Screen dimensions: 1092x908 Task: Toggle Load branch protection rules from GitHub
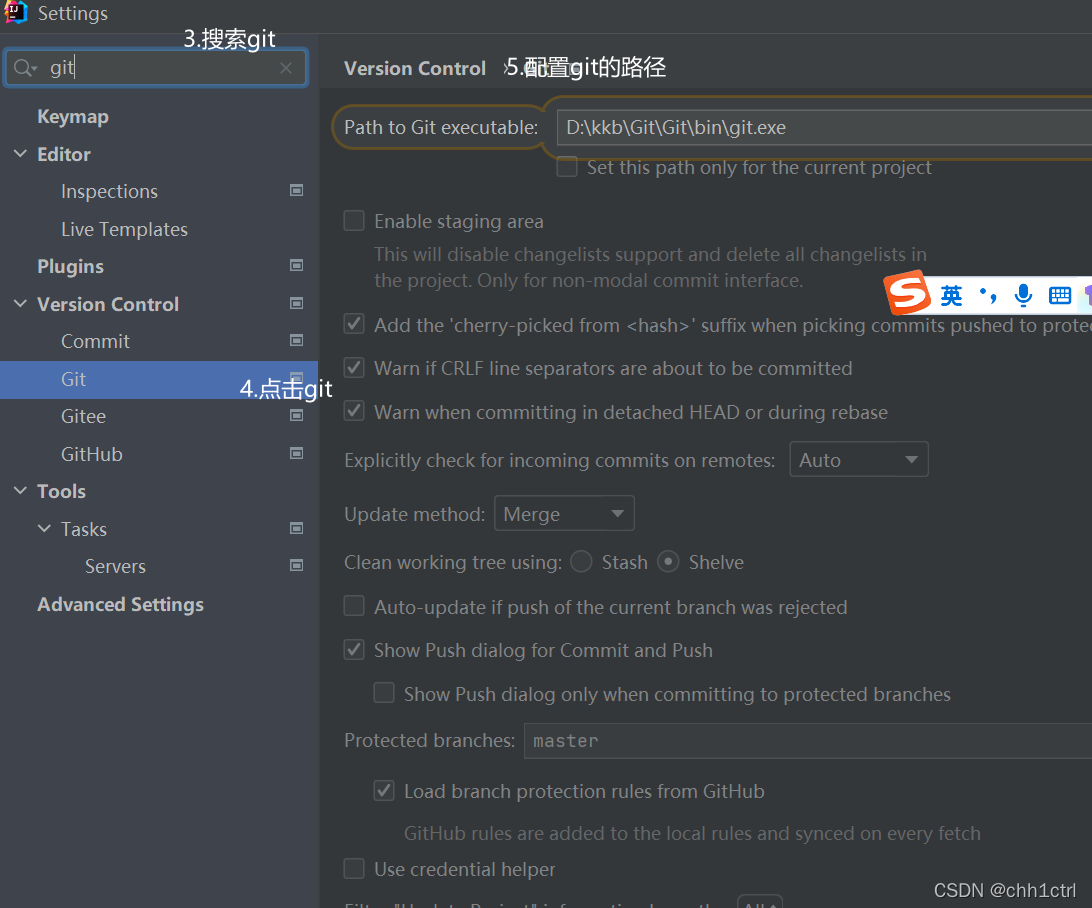tap(384, 790)
